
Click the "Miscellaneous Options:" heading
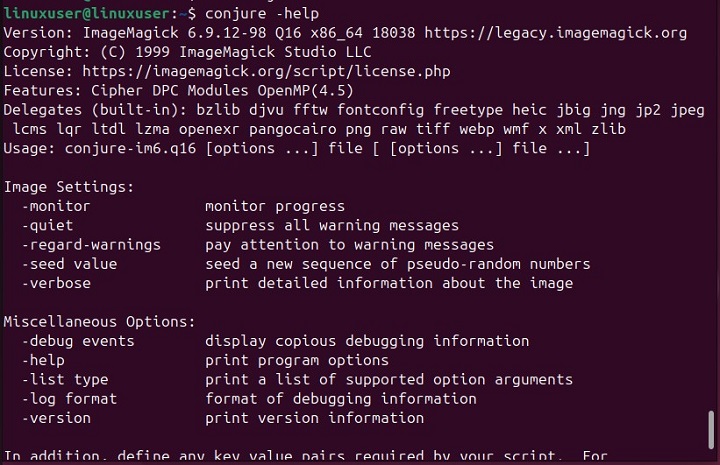coord(99,322)
